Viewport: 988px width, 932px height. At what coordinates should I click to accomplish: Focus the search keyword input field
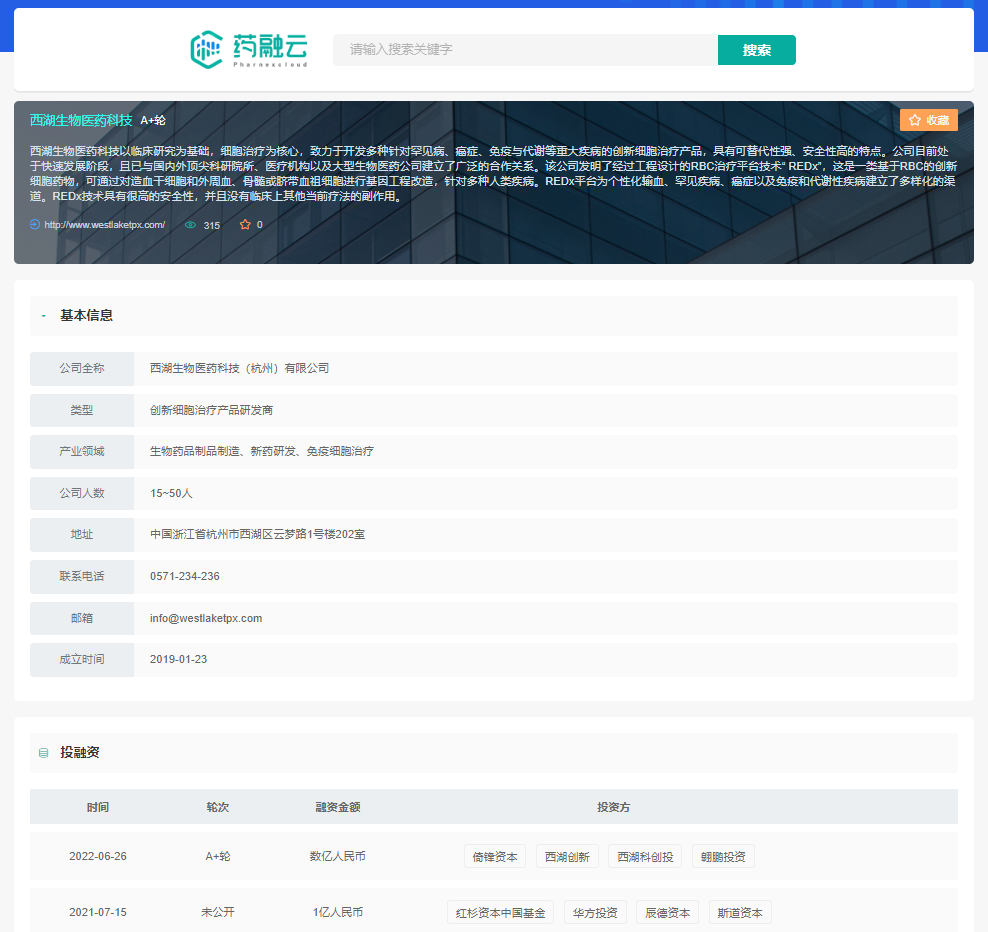click(525, 50)
